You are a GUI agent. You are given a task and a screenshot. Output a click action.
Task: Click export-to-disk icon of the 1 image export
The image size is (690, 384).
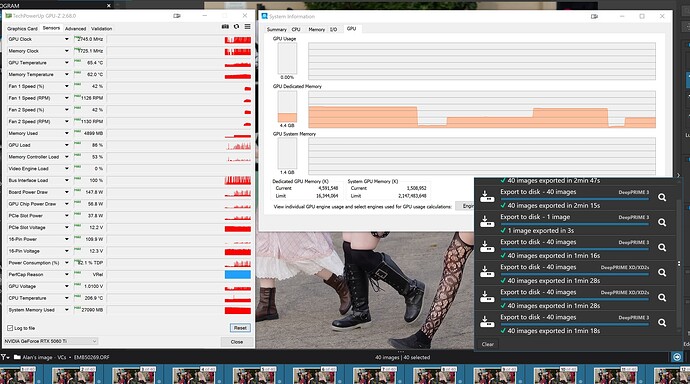click(x=487, y=222)
